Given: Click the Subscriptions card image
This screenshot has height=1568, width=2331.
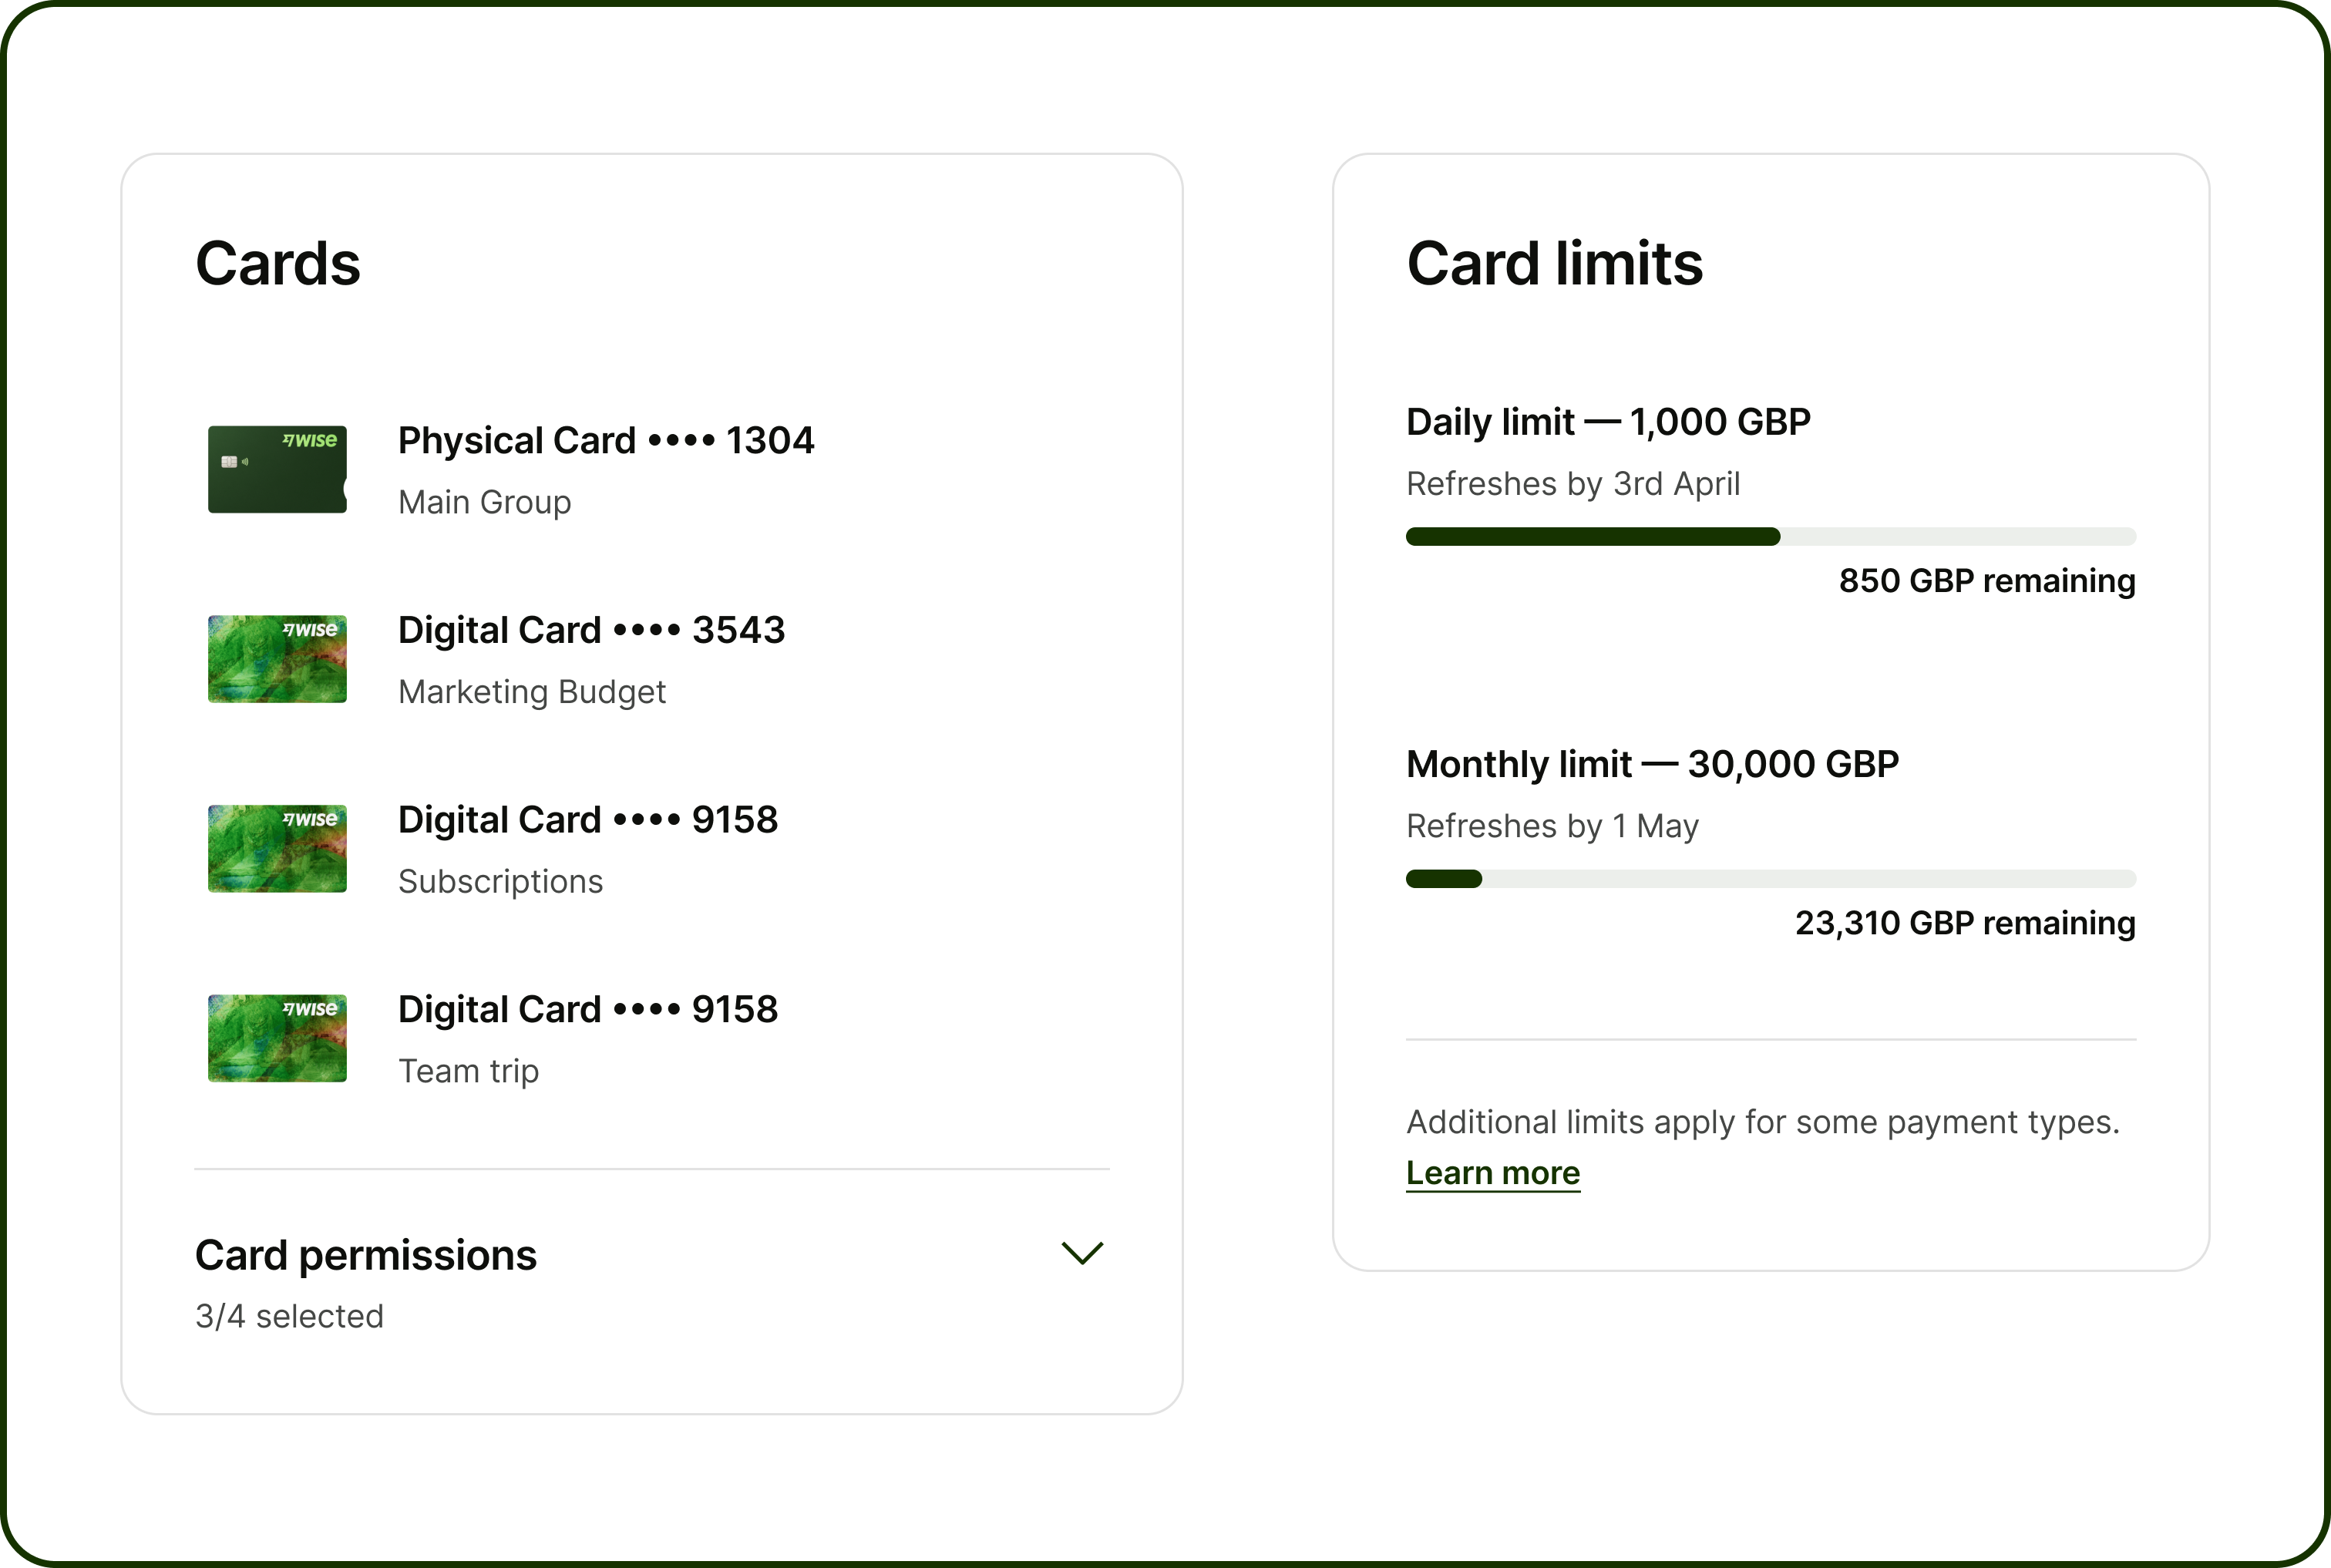Looking at the screenshot, I should [x=277, y=848].
